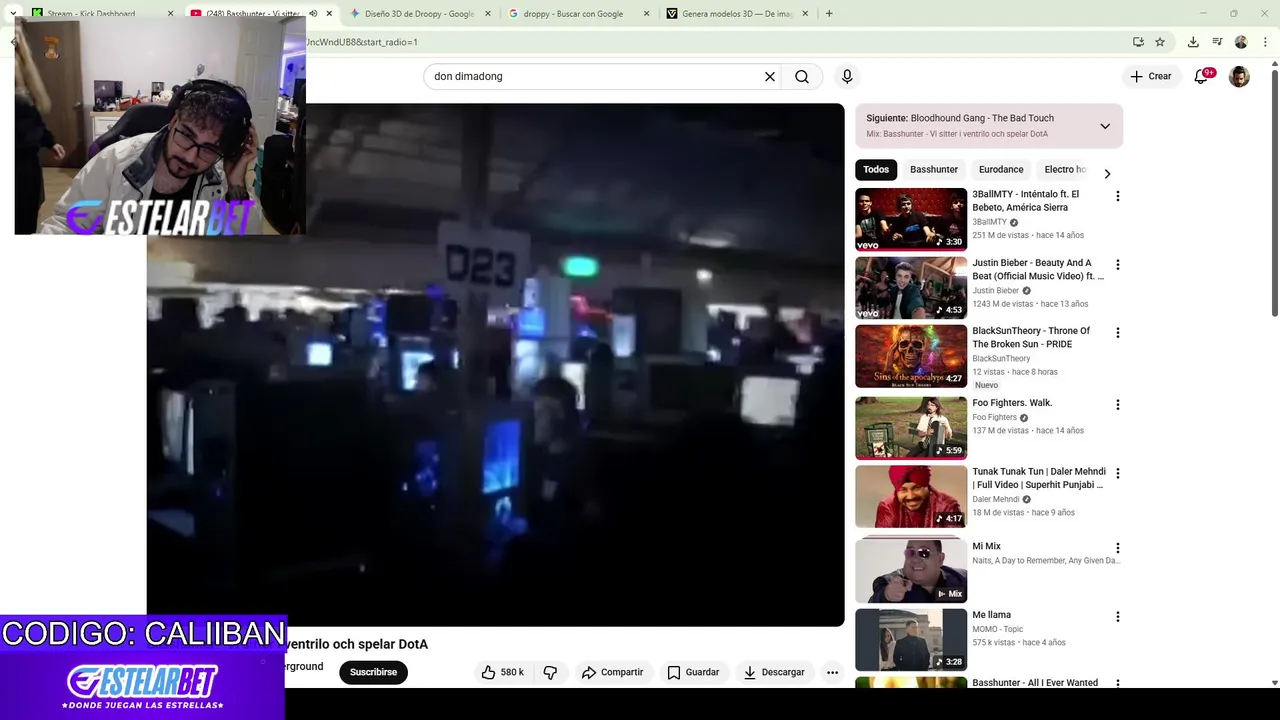Click the Justin Bieber channel name

point(995,290)
